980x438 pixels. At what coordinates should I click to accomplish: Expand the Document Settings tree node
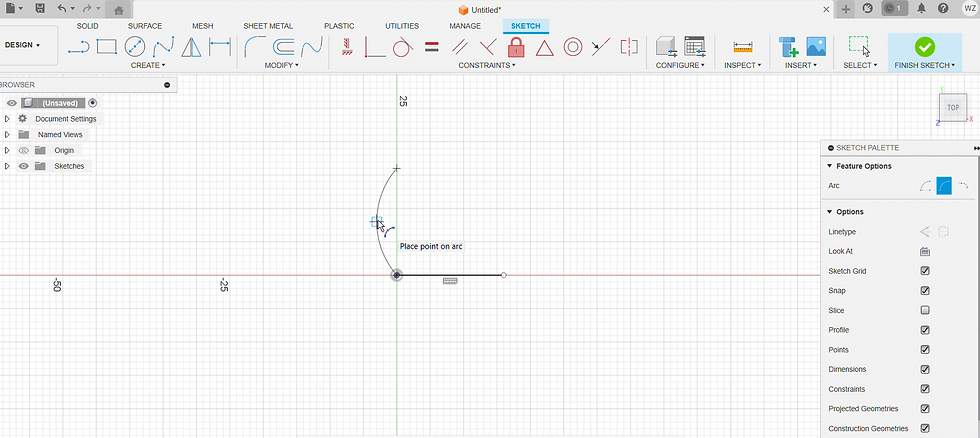pos(7,119)
